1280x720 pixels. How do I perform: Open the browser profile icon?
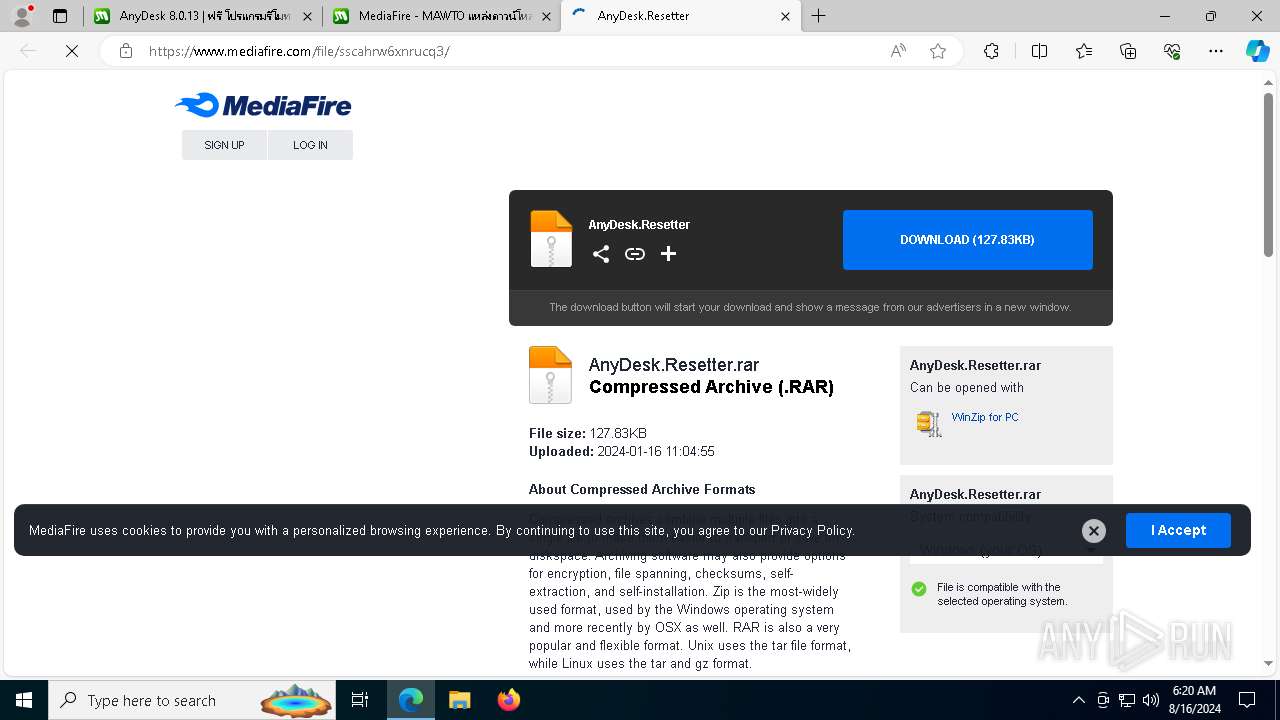click(22, 16)
